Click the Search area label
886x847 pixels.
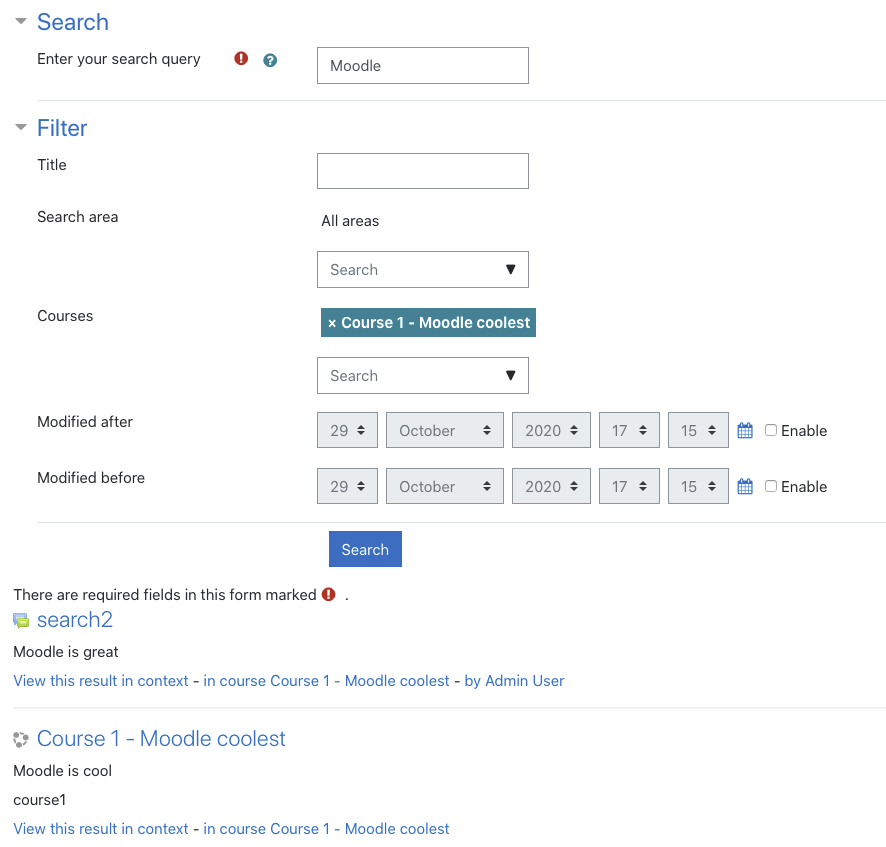(x=77, y=217)
